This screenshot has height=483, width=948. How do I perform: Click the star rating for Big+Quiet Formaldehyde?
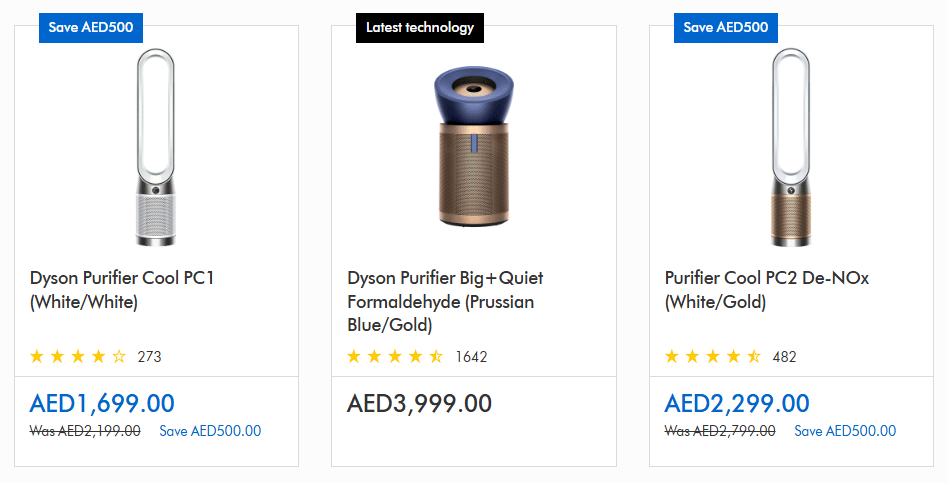pyautogui.click(x=395, y=356)
